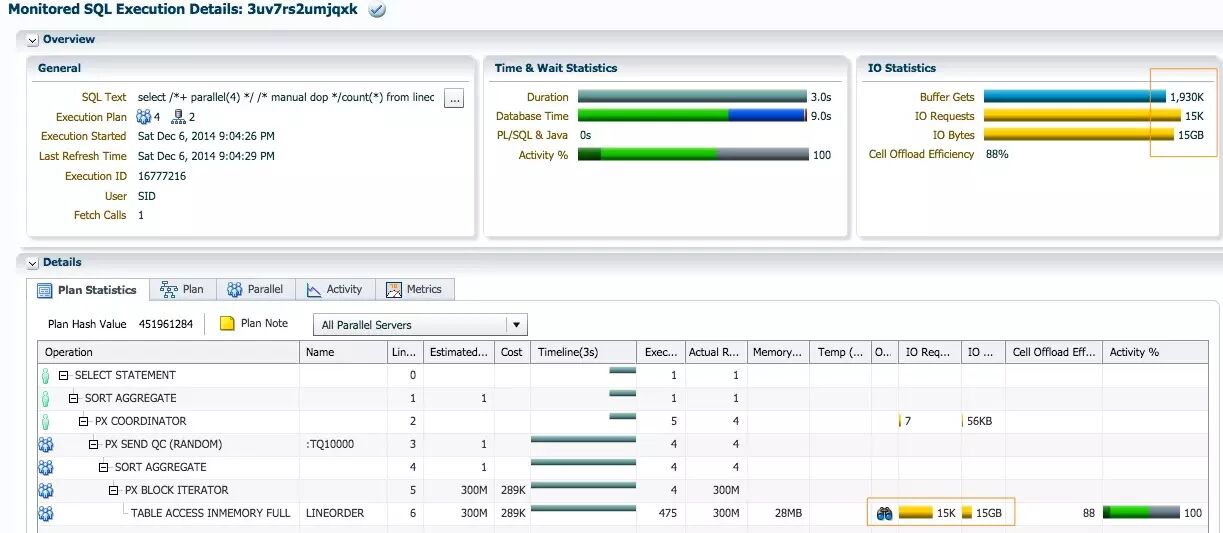The height and width of the screenshot is (533, 1223).
Task: Click activity bar in TABLE ACCESS INMEMORY FULL row
Action: [1141, 513]
